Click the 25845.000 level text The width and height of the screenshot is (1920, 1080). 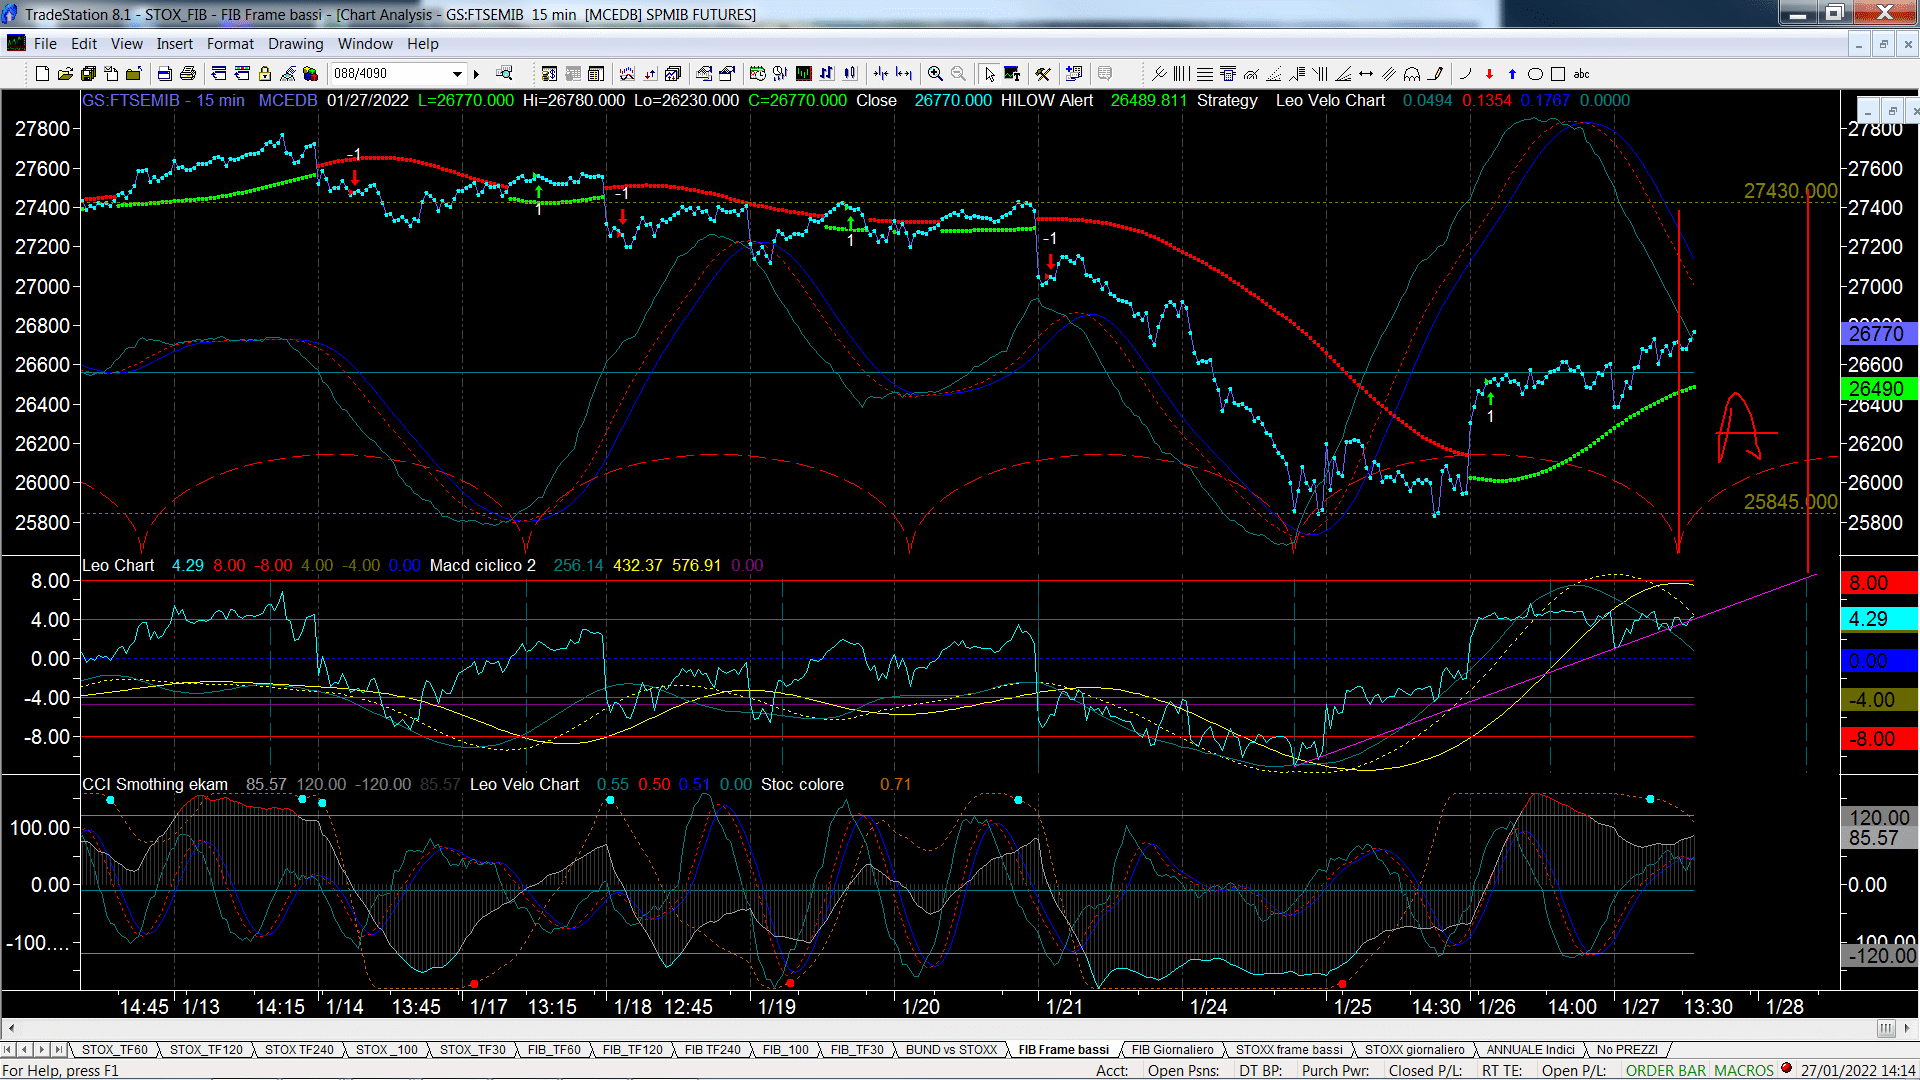1790,502
